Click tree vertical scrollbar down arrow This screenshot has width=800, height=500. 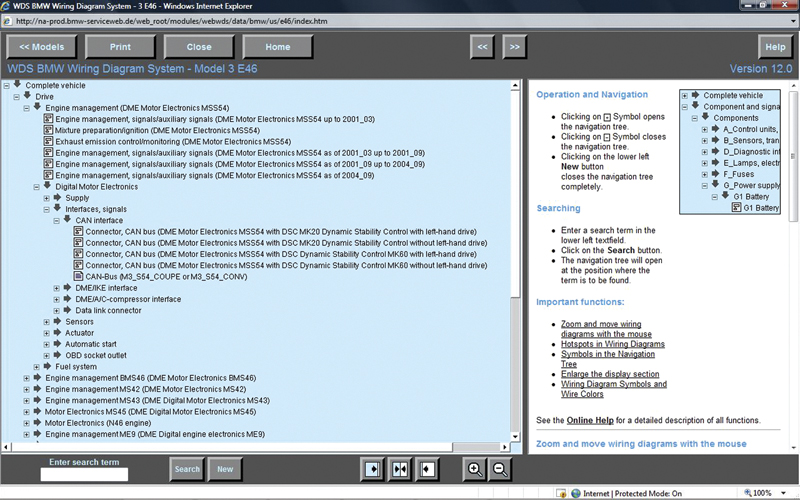pyautogui.click(x=515, y=436)
